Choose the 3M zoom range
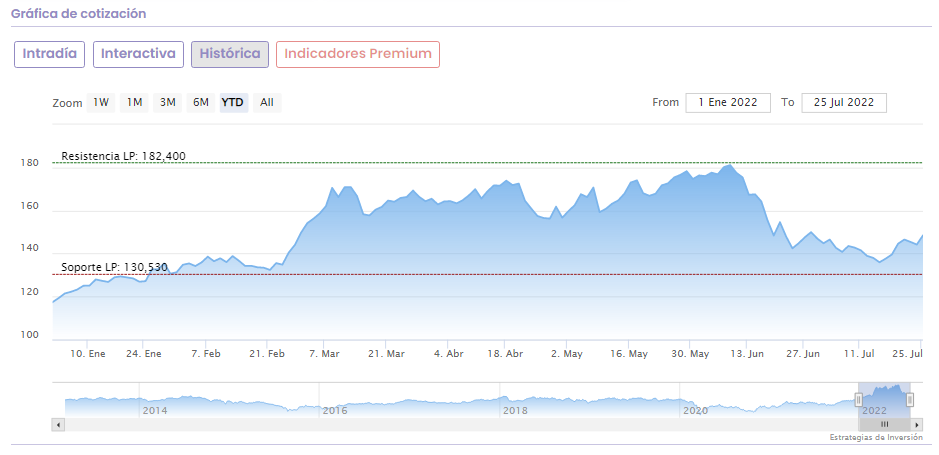939x455 pixels. (168, 102)
